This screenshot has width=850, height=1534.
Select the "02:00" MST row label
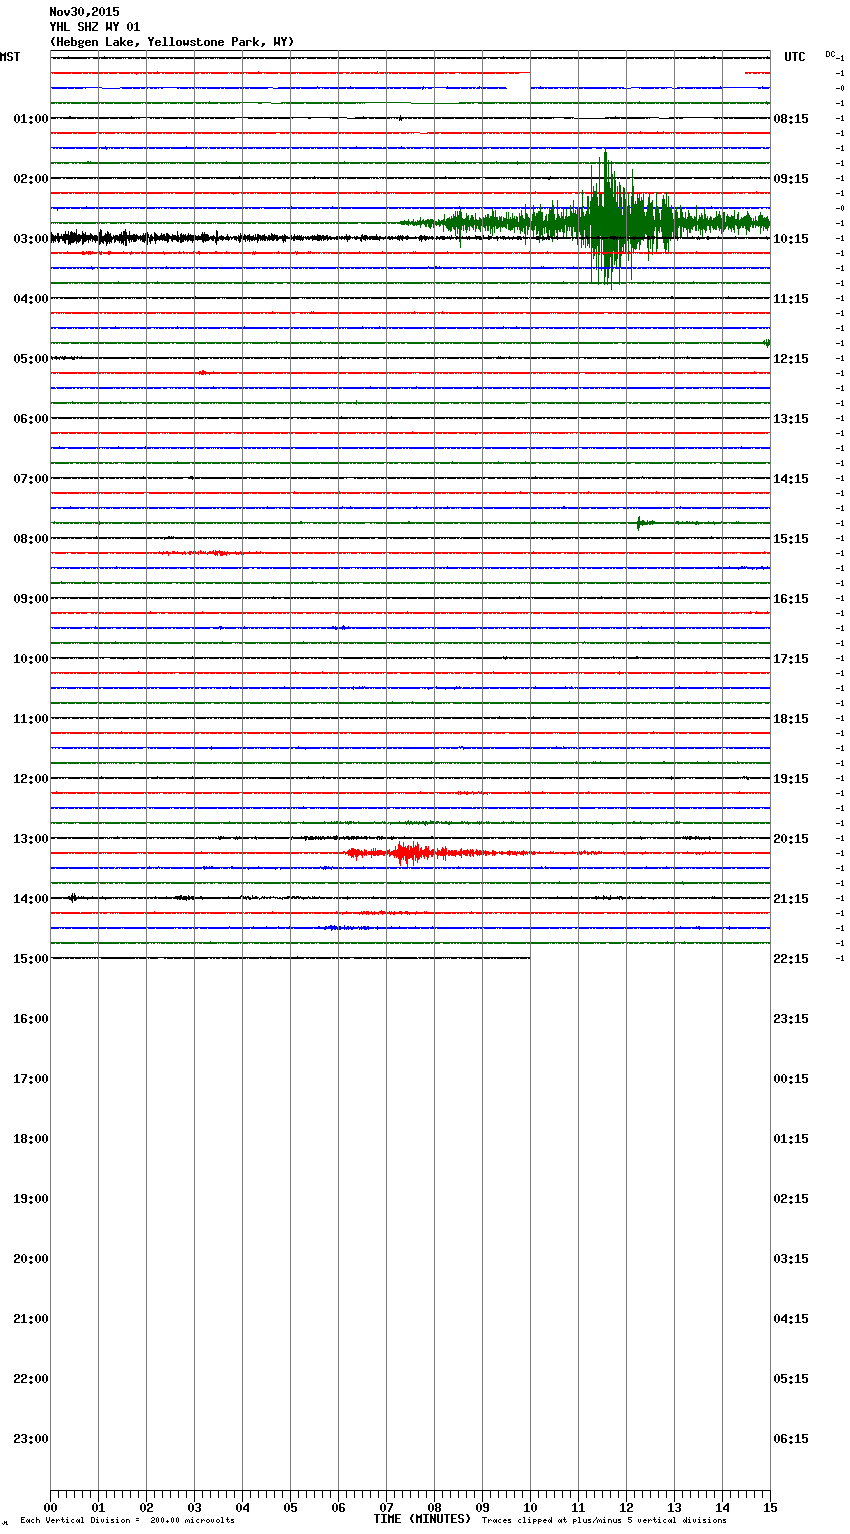(31, 179)
